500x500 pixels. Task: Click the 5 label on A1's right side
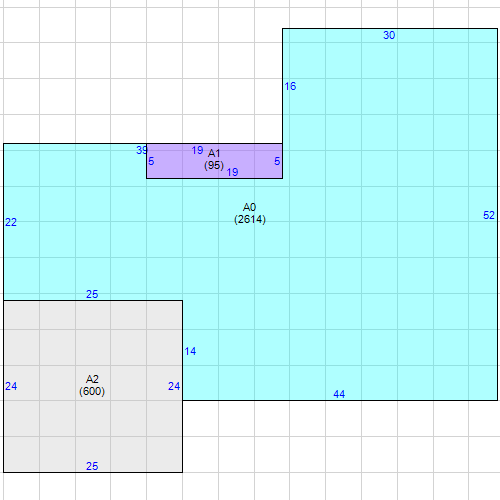click(277, 161)
